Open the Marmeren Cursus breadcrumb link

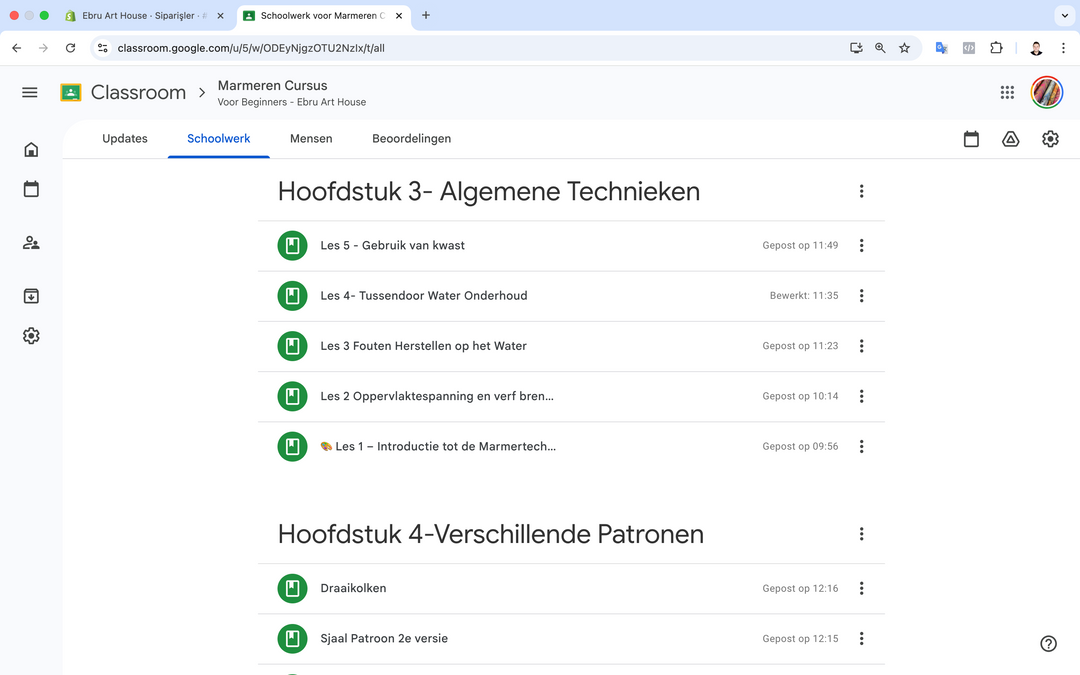tap(272, 85)
